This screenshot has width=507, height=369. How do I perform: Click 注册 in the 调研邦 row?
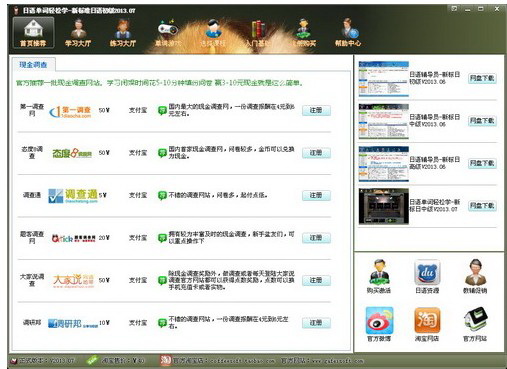pos(316,323)
